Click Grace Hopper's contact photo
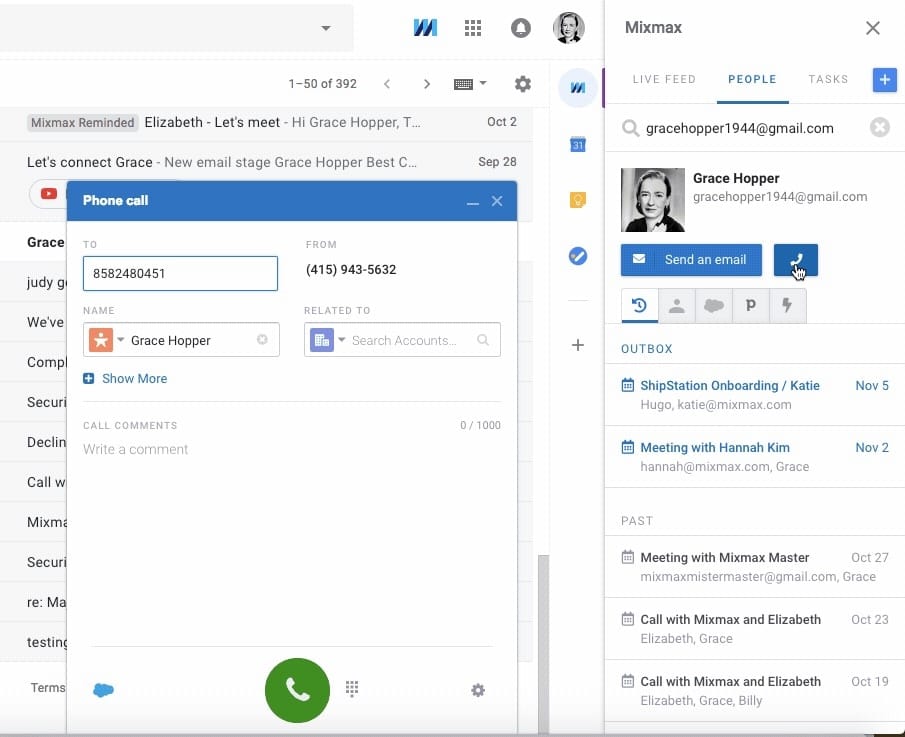Screen dimensions: 905x737 (x=653, y=200)
